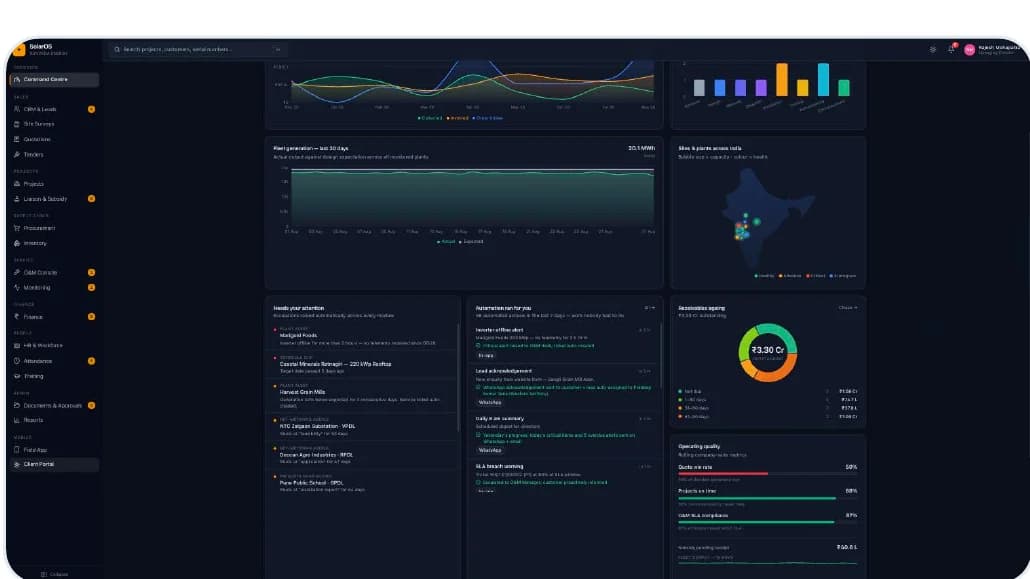Click Quote win rate progress bar

pyautogui.click(x=767, y=473)
